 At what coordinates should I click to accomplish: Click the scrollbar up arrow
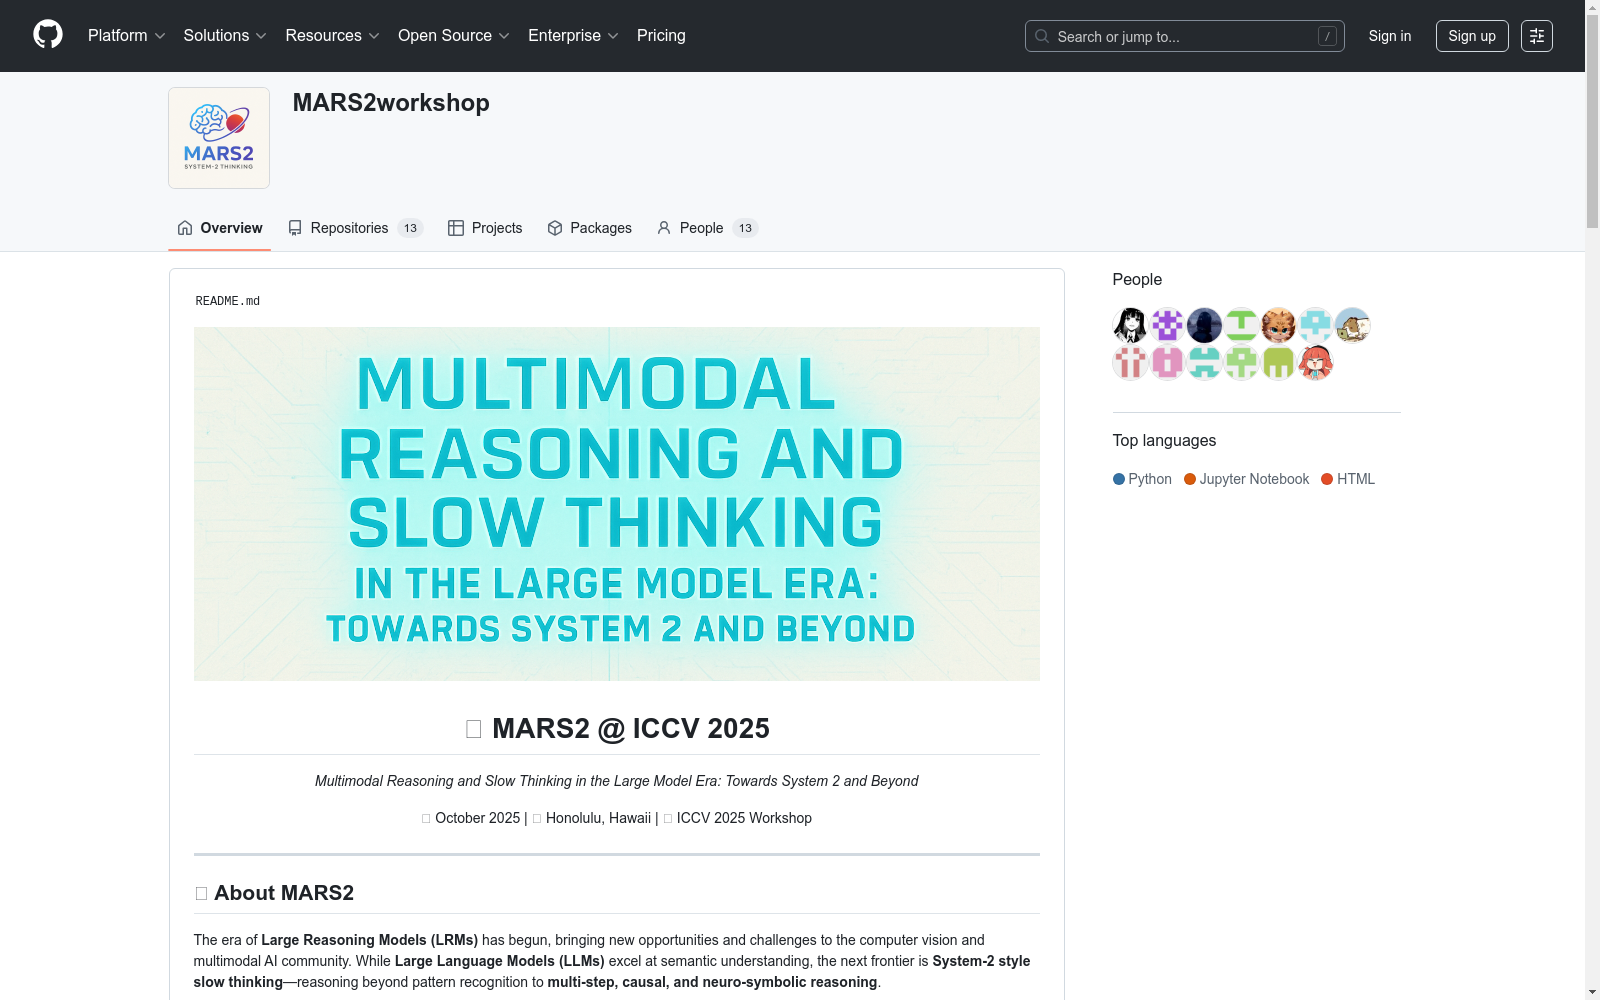pyautogui.click(x=1592, y=8)
